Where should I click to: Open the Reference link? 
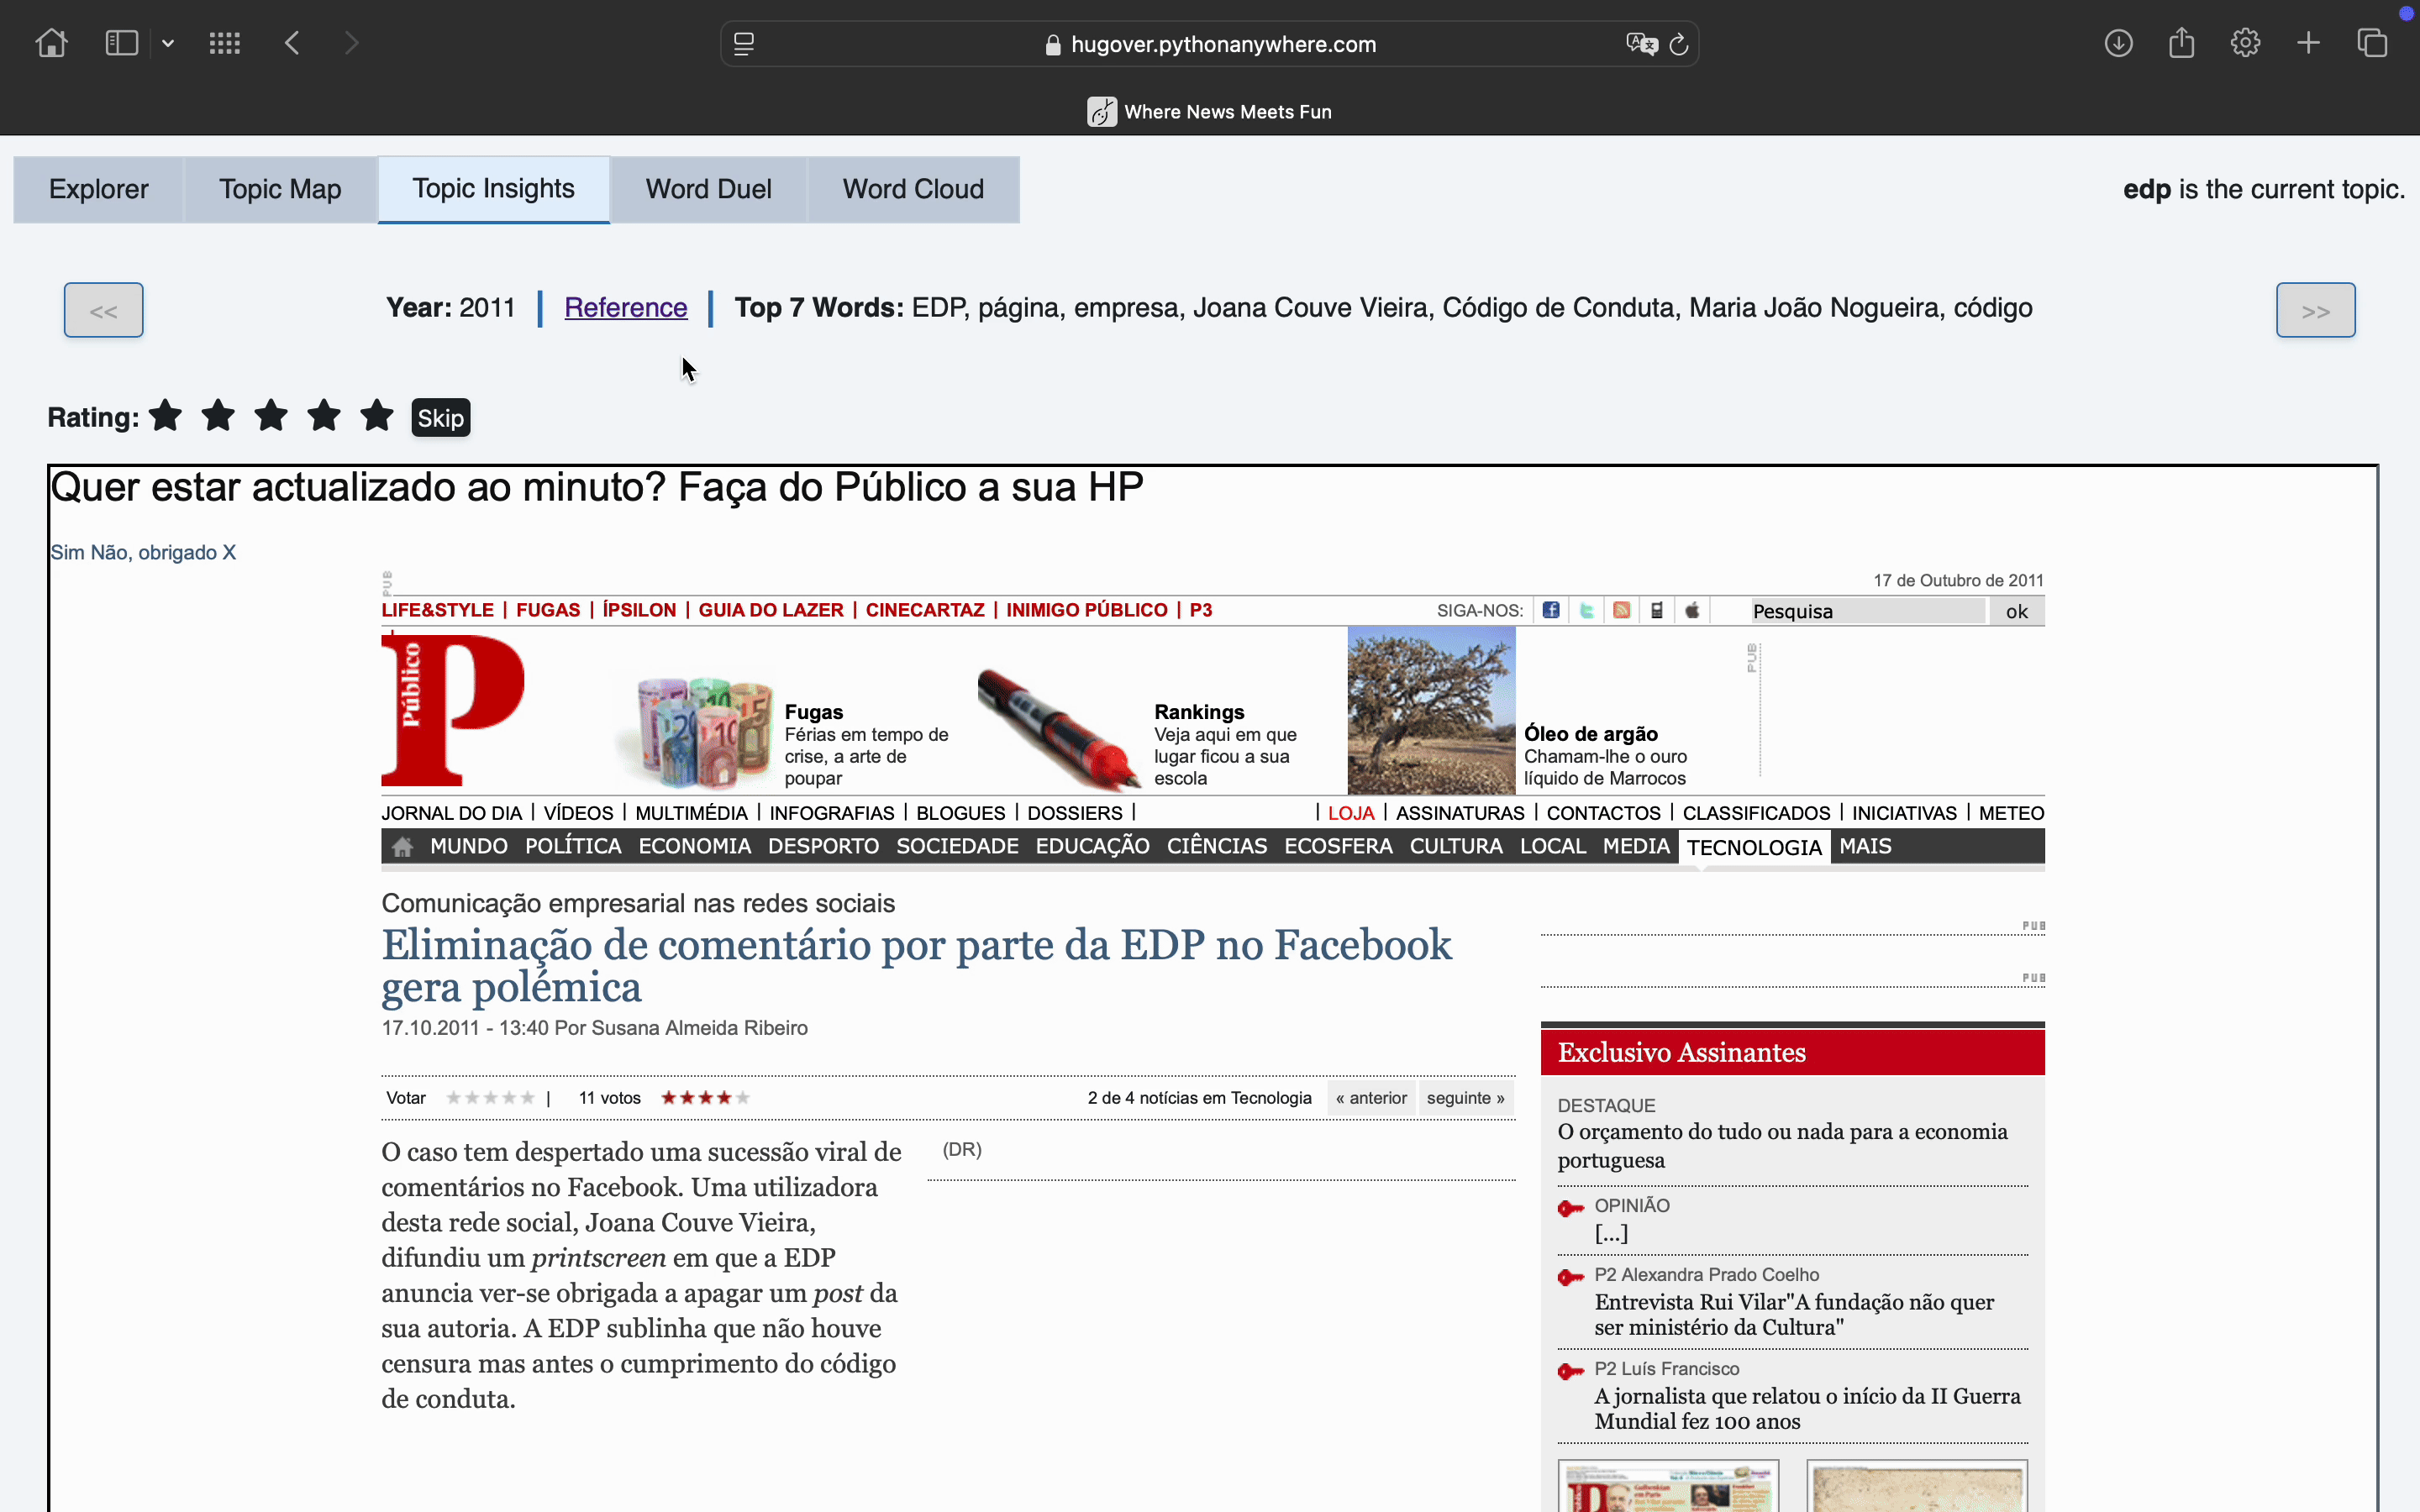coord(625,307)
